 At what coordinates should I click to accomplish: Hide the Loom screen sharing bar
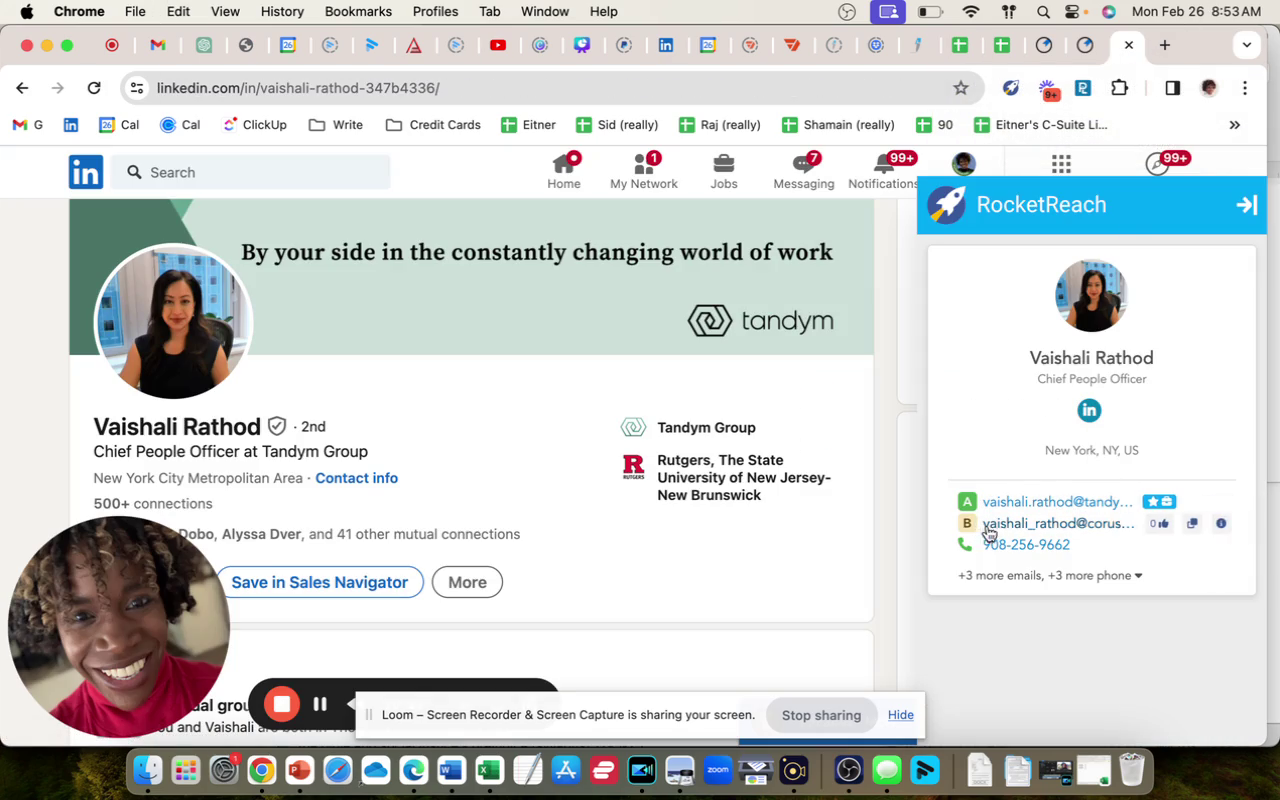(900, 715)
